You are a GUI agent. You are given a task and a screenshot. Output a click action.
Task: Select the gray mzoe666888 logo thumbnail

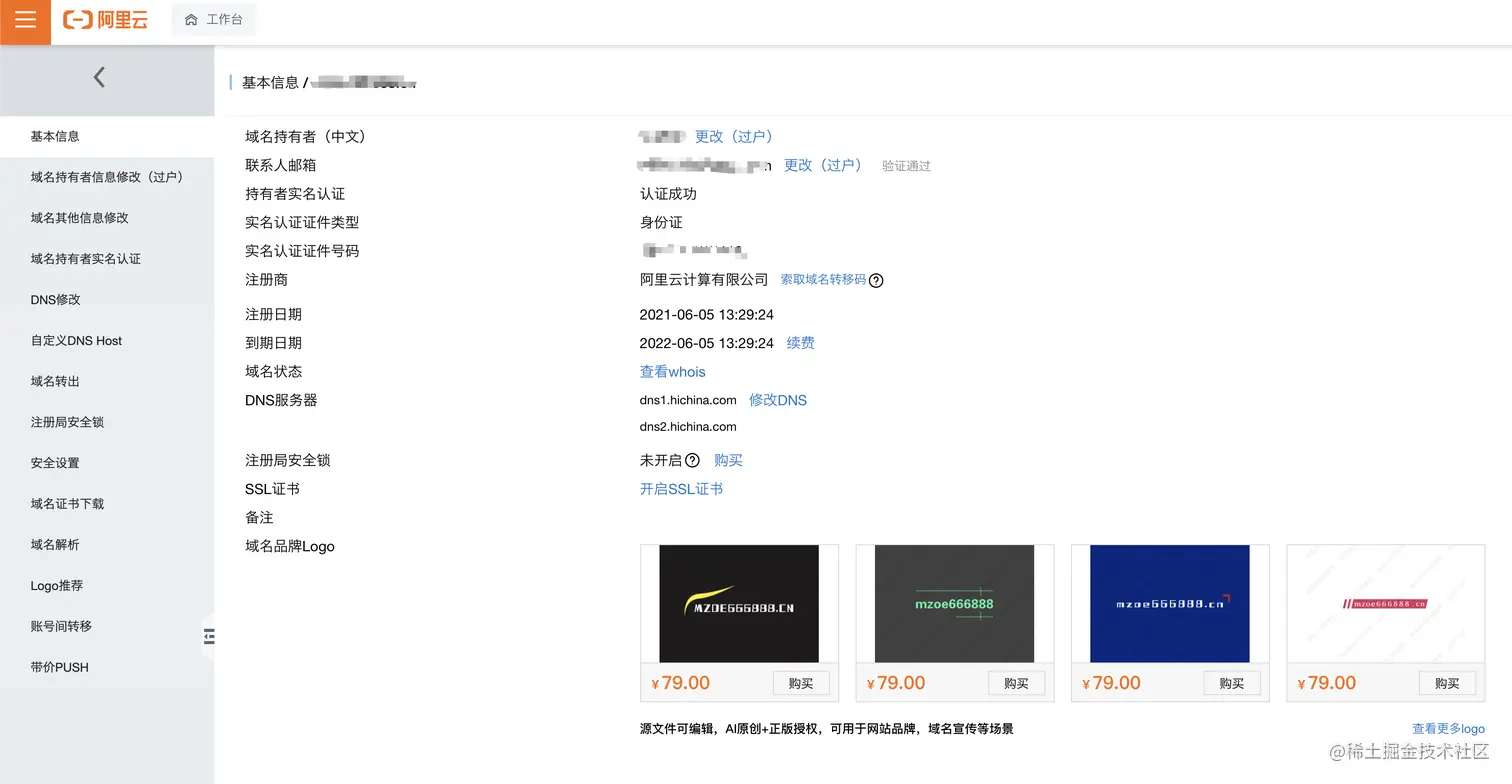click(954, 603)
